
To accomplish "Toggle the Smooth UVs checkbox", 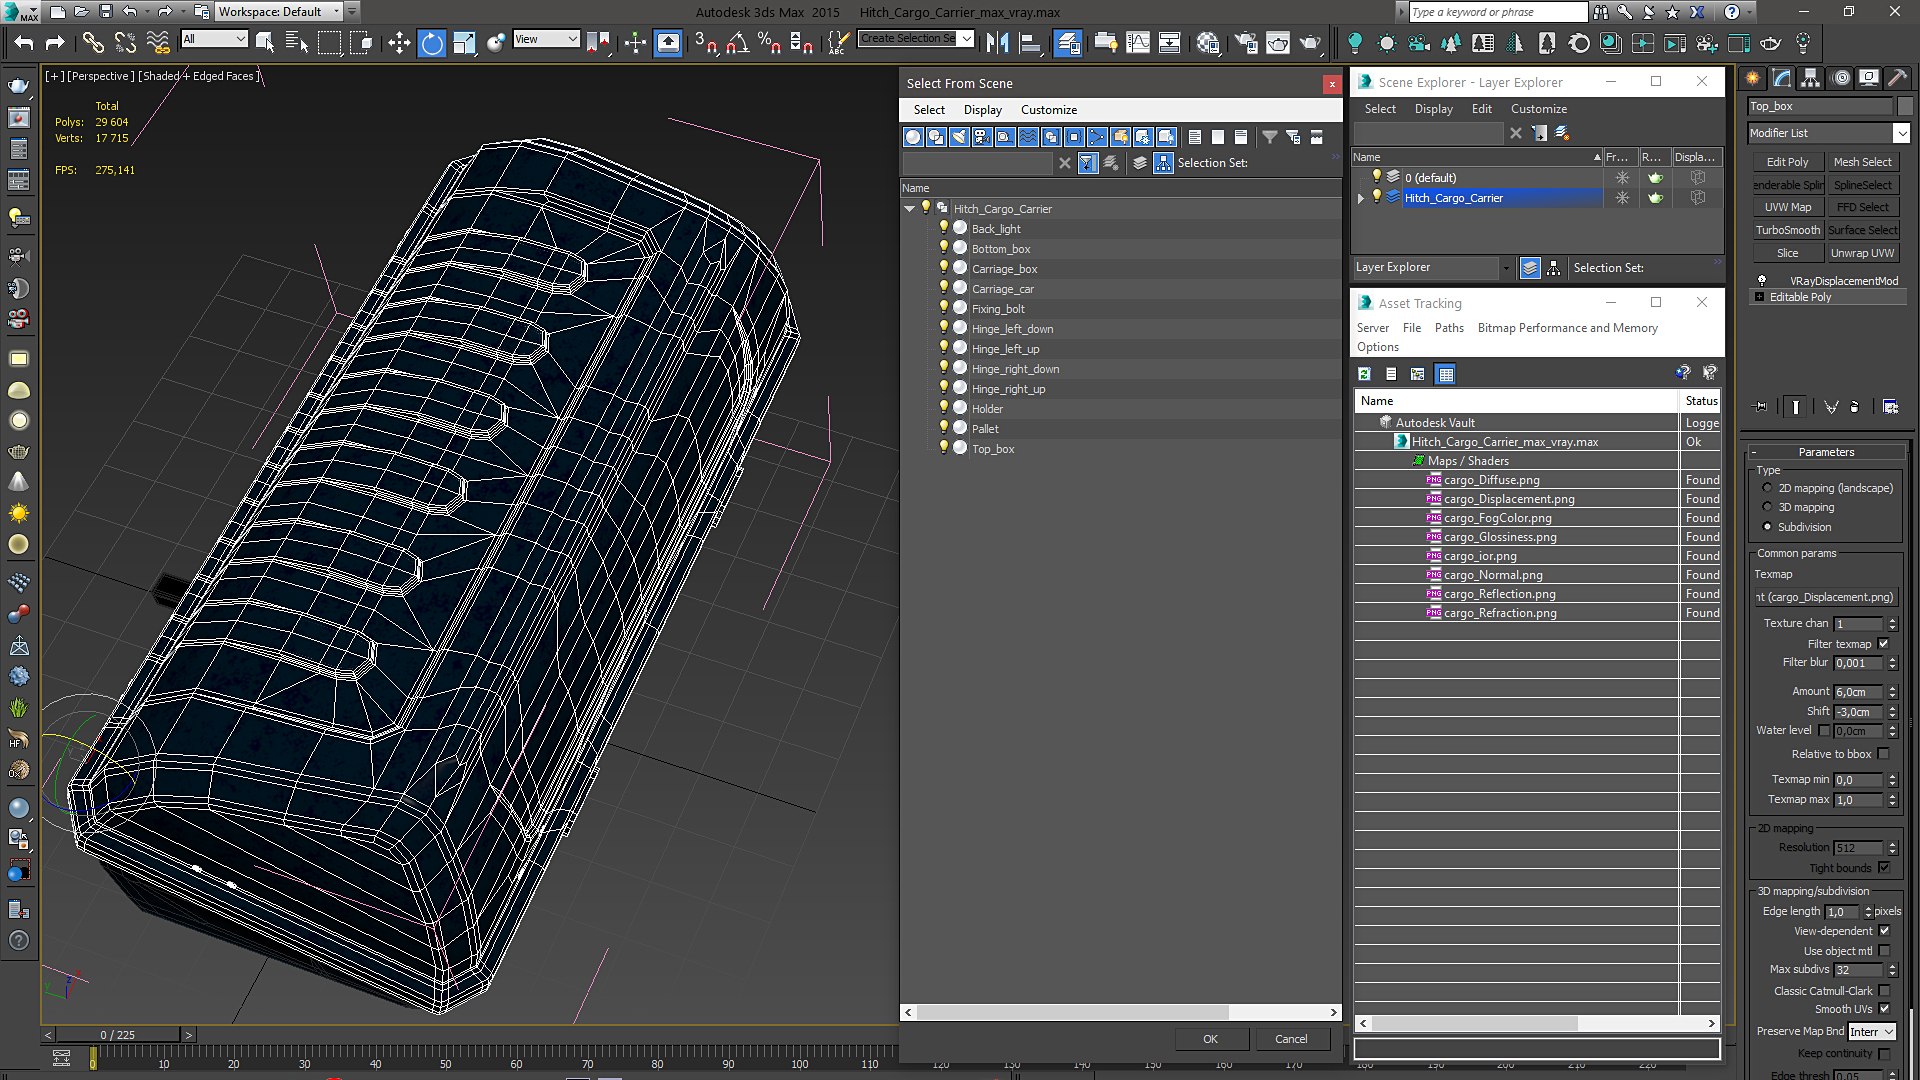I will coord(1884,1009).
